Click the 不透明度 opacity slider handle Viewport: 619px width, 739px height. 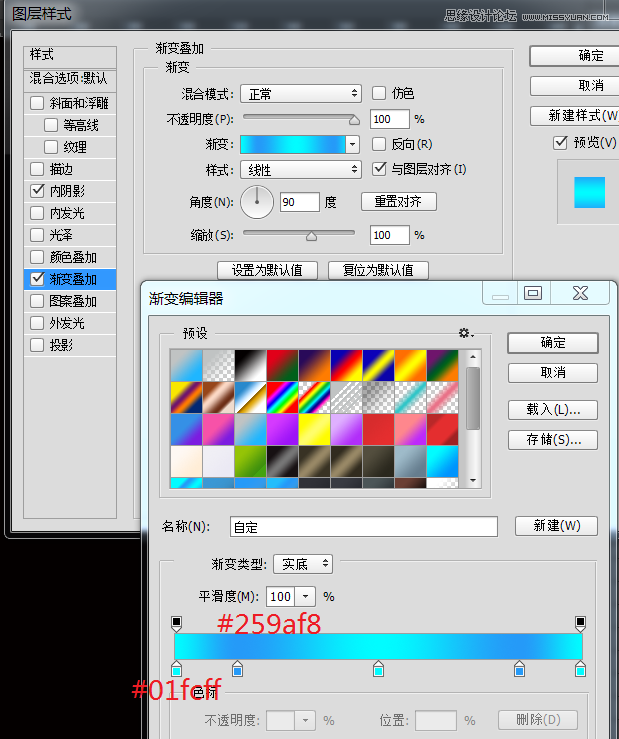click(x=354, y=121)
